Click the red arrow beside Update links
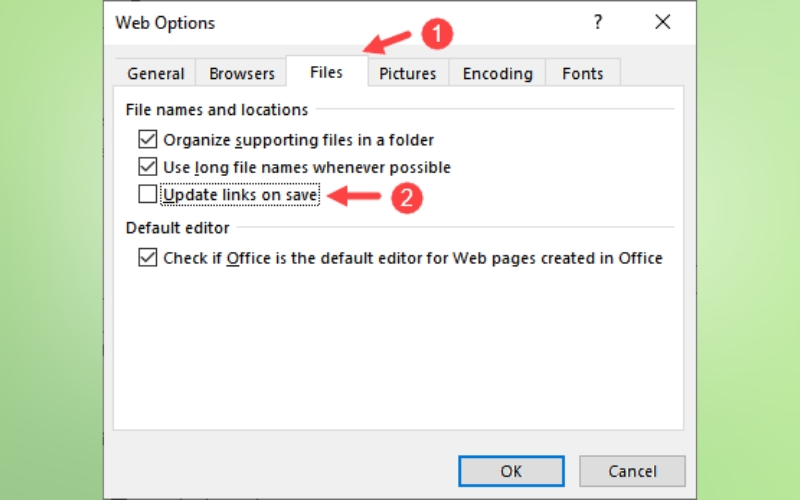 click(x=356, y=197)
